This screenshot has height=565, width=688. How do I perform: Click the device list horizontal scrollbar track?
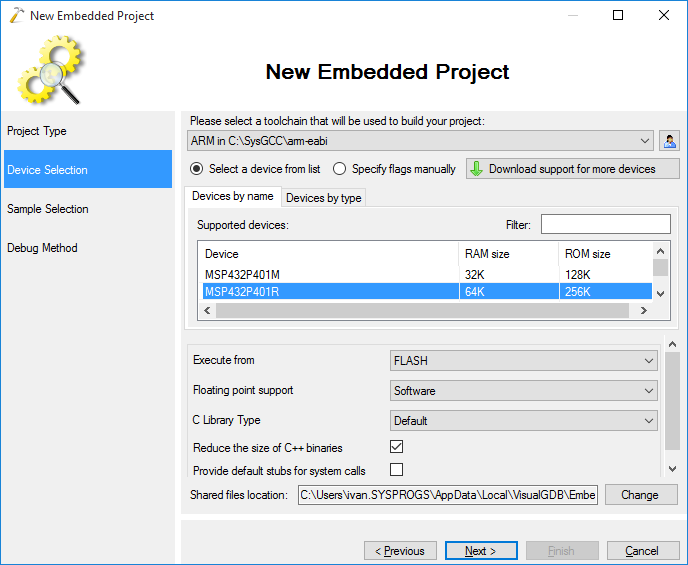(423, 311)
